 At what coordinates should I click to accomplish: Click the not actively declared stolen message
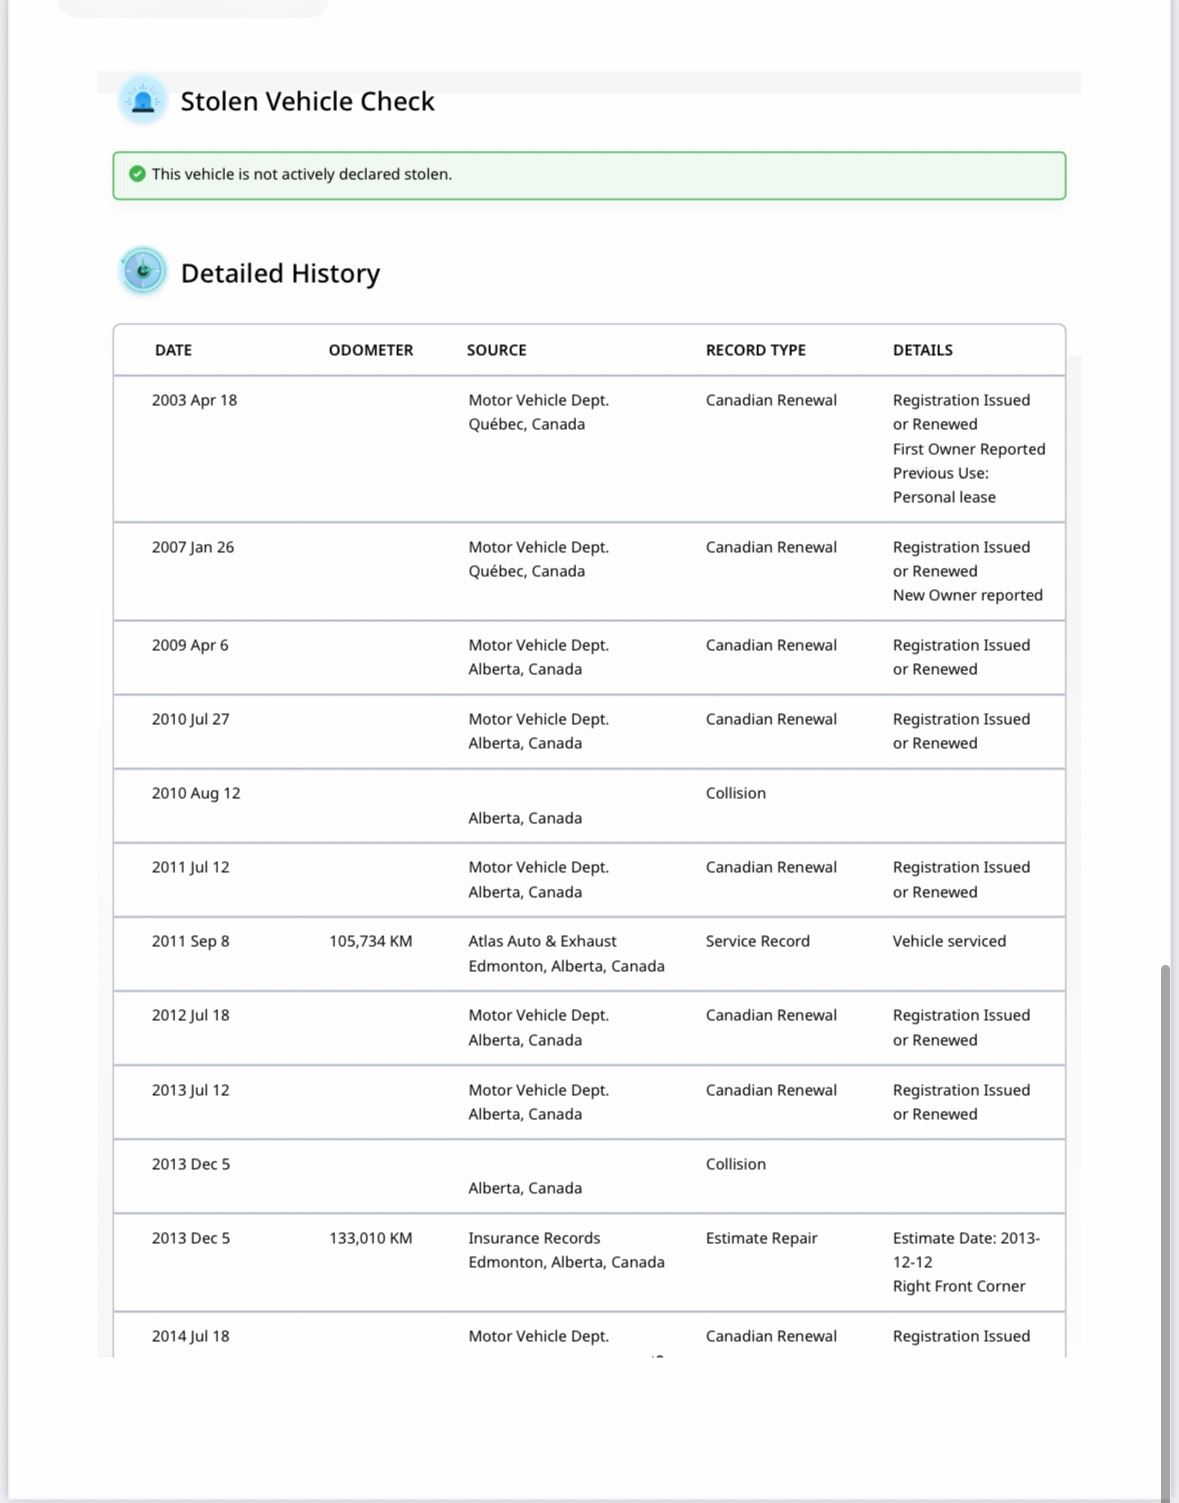(301, 174)
